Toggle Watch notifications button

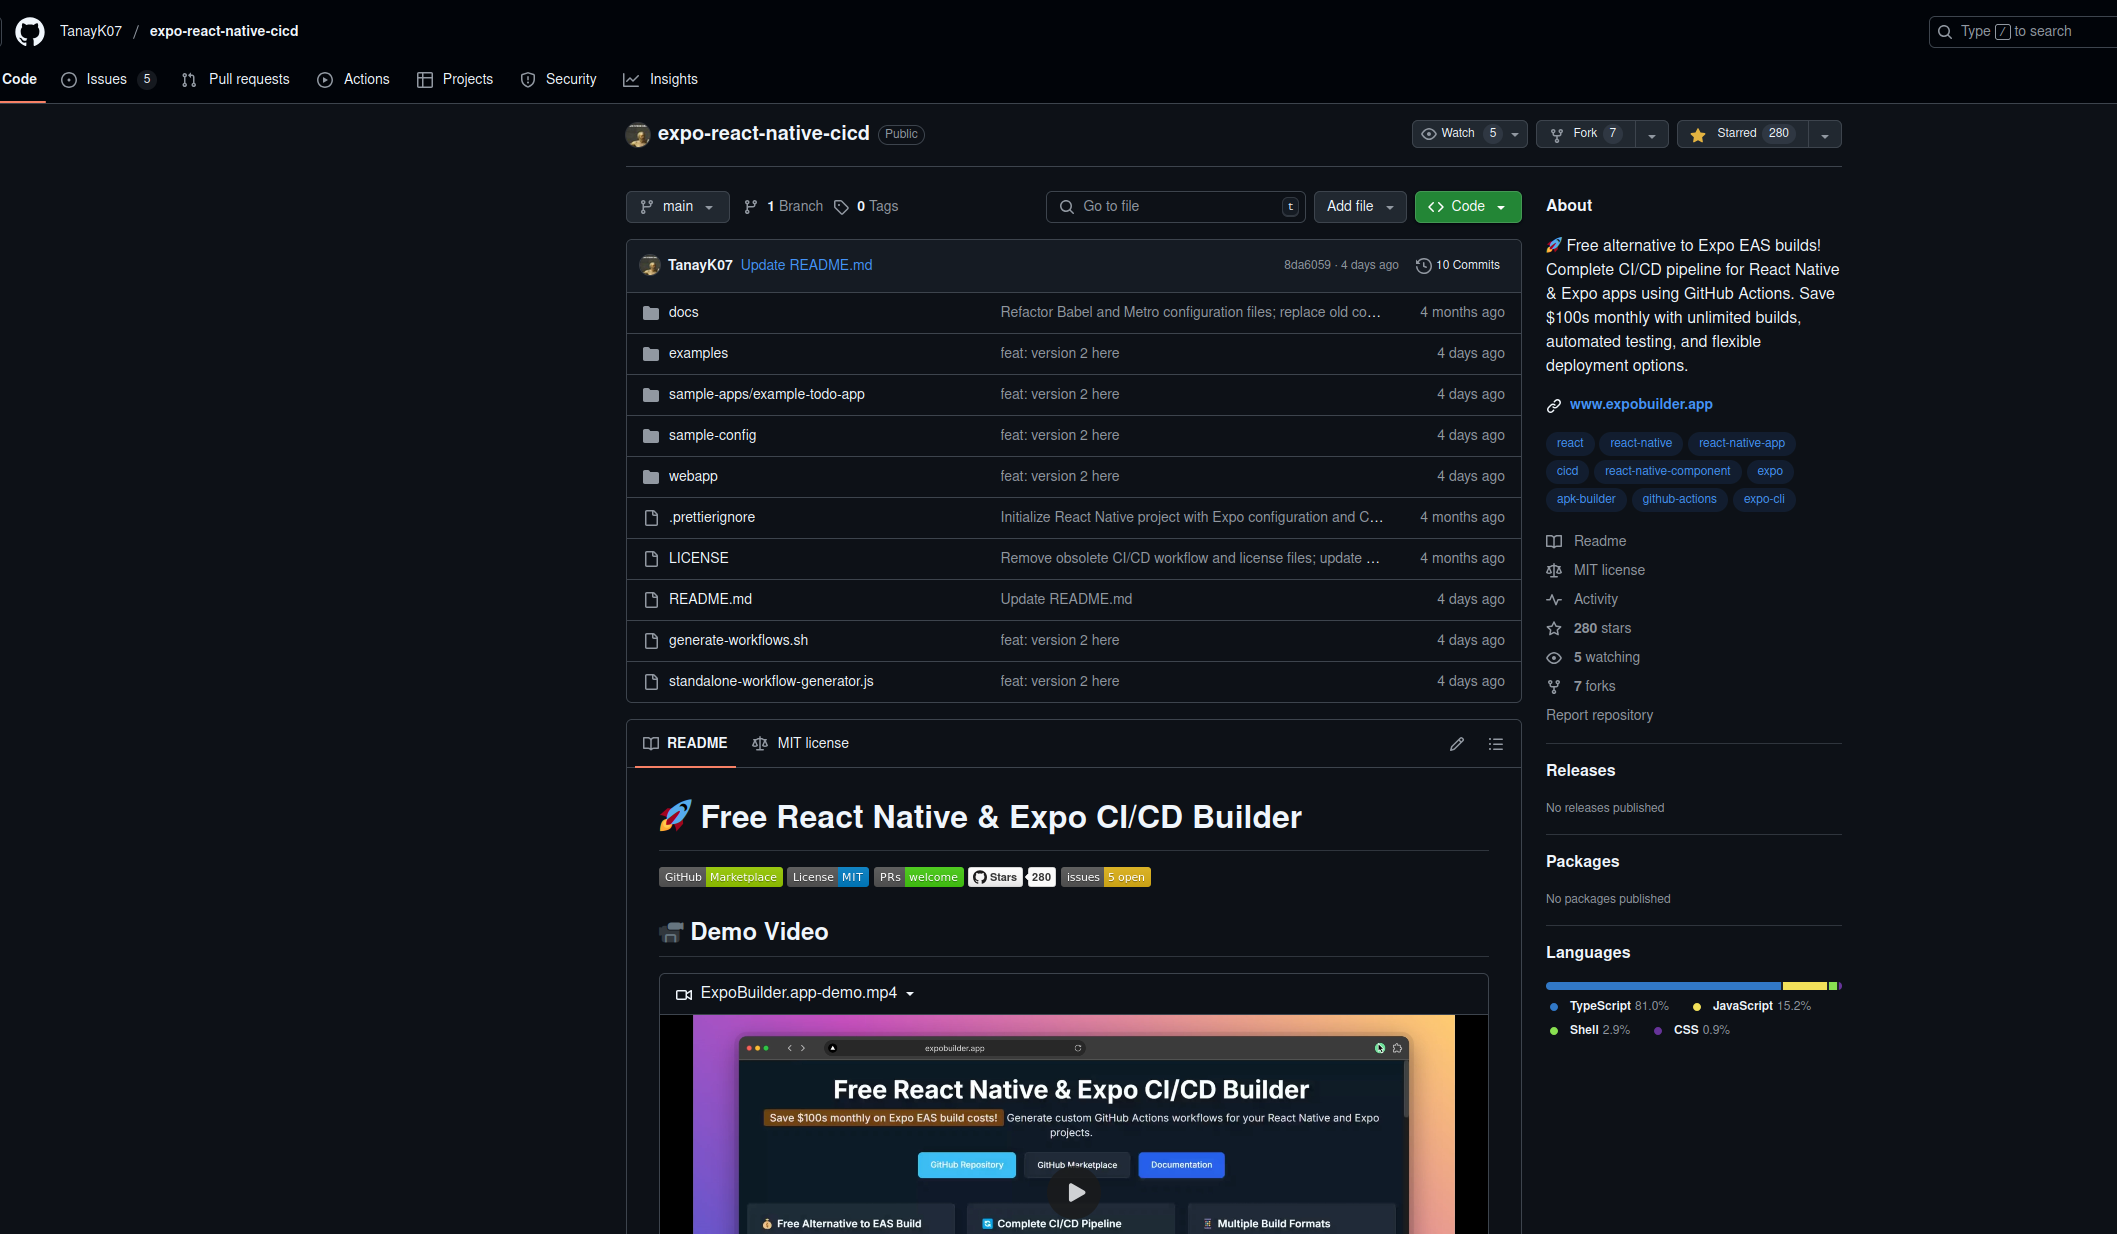pos(1470,134)
